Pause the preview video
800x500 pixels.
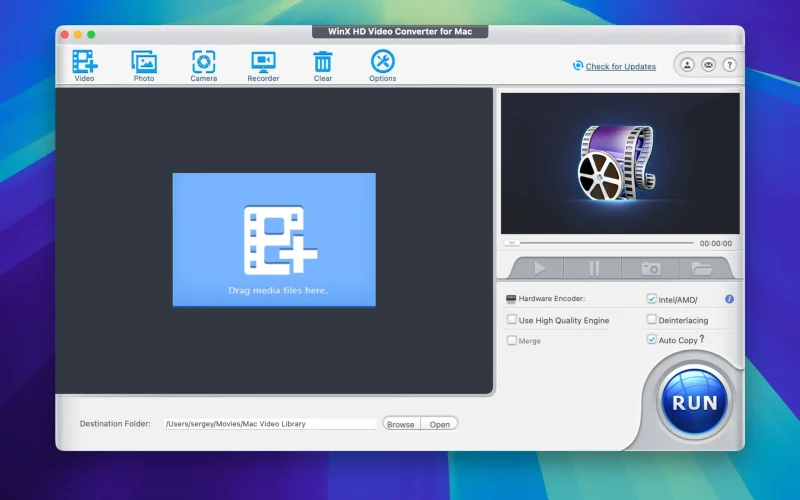[594, 268]
